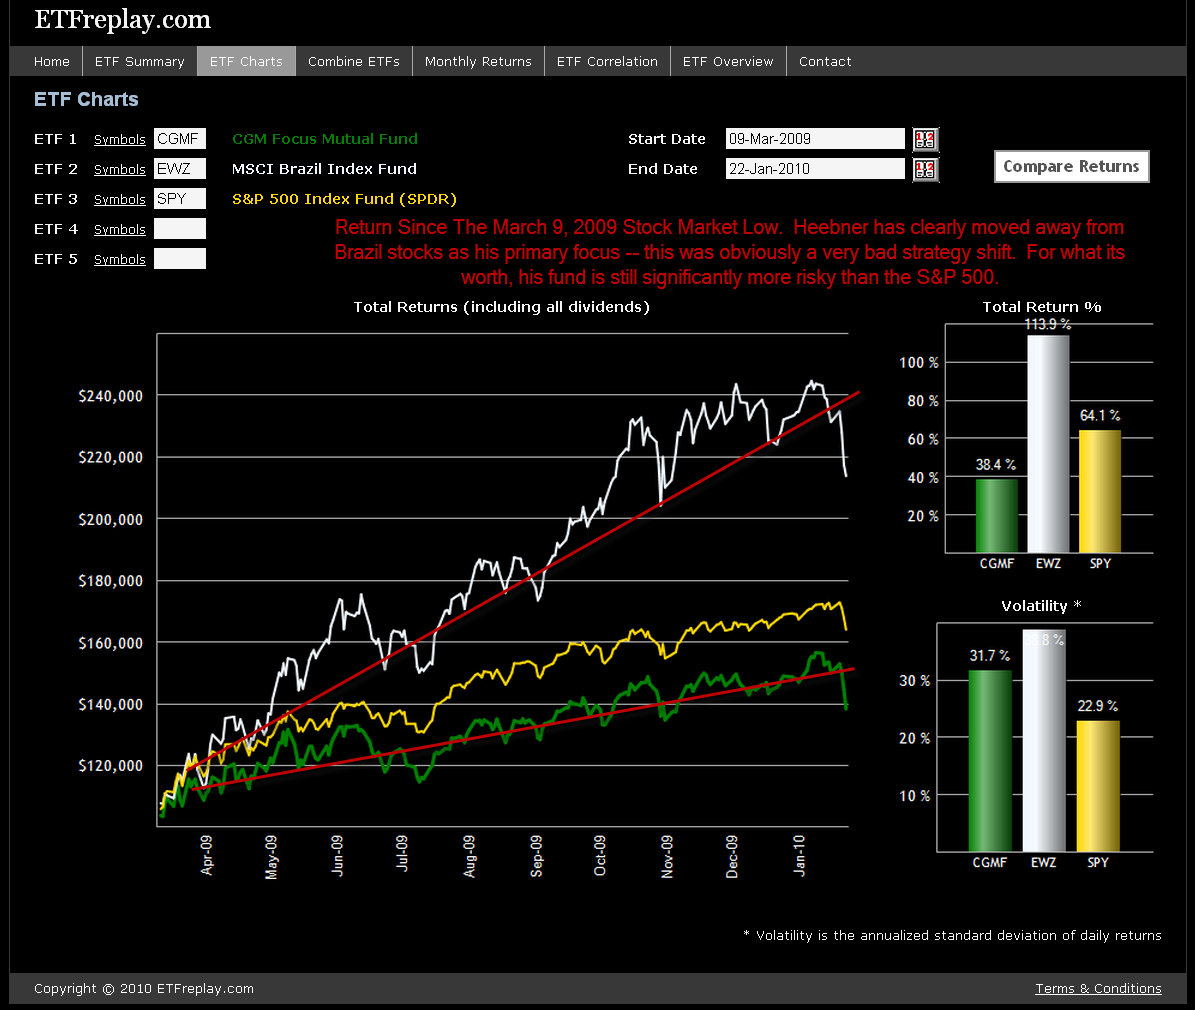Open the Symbols link for ETF 5
1195x1010 pixels.
[120, 259]
